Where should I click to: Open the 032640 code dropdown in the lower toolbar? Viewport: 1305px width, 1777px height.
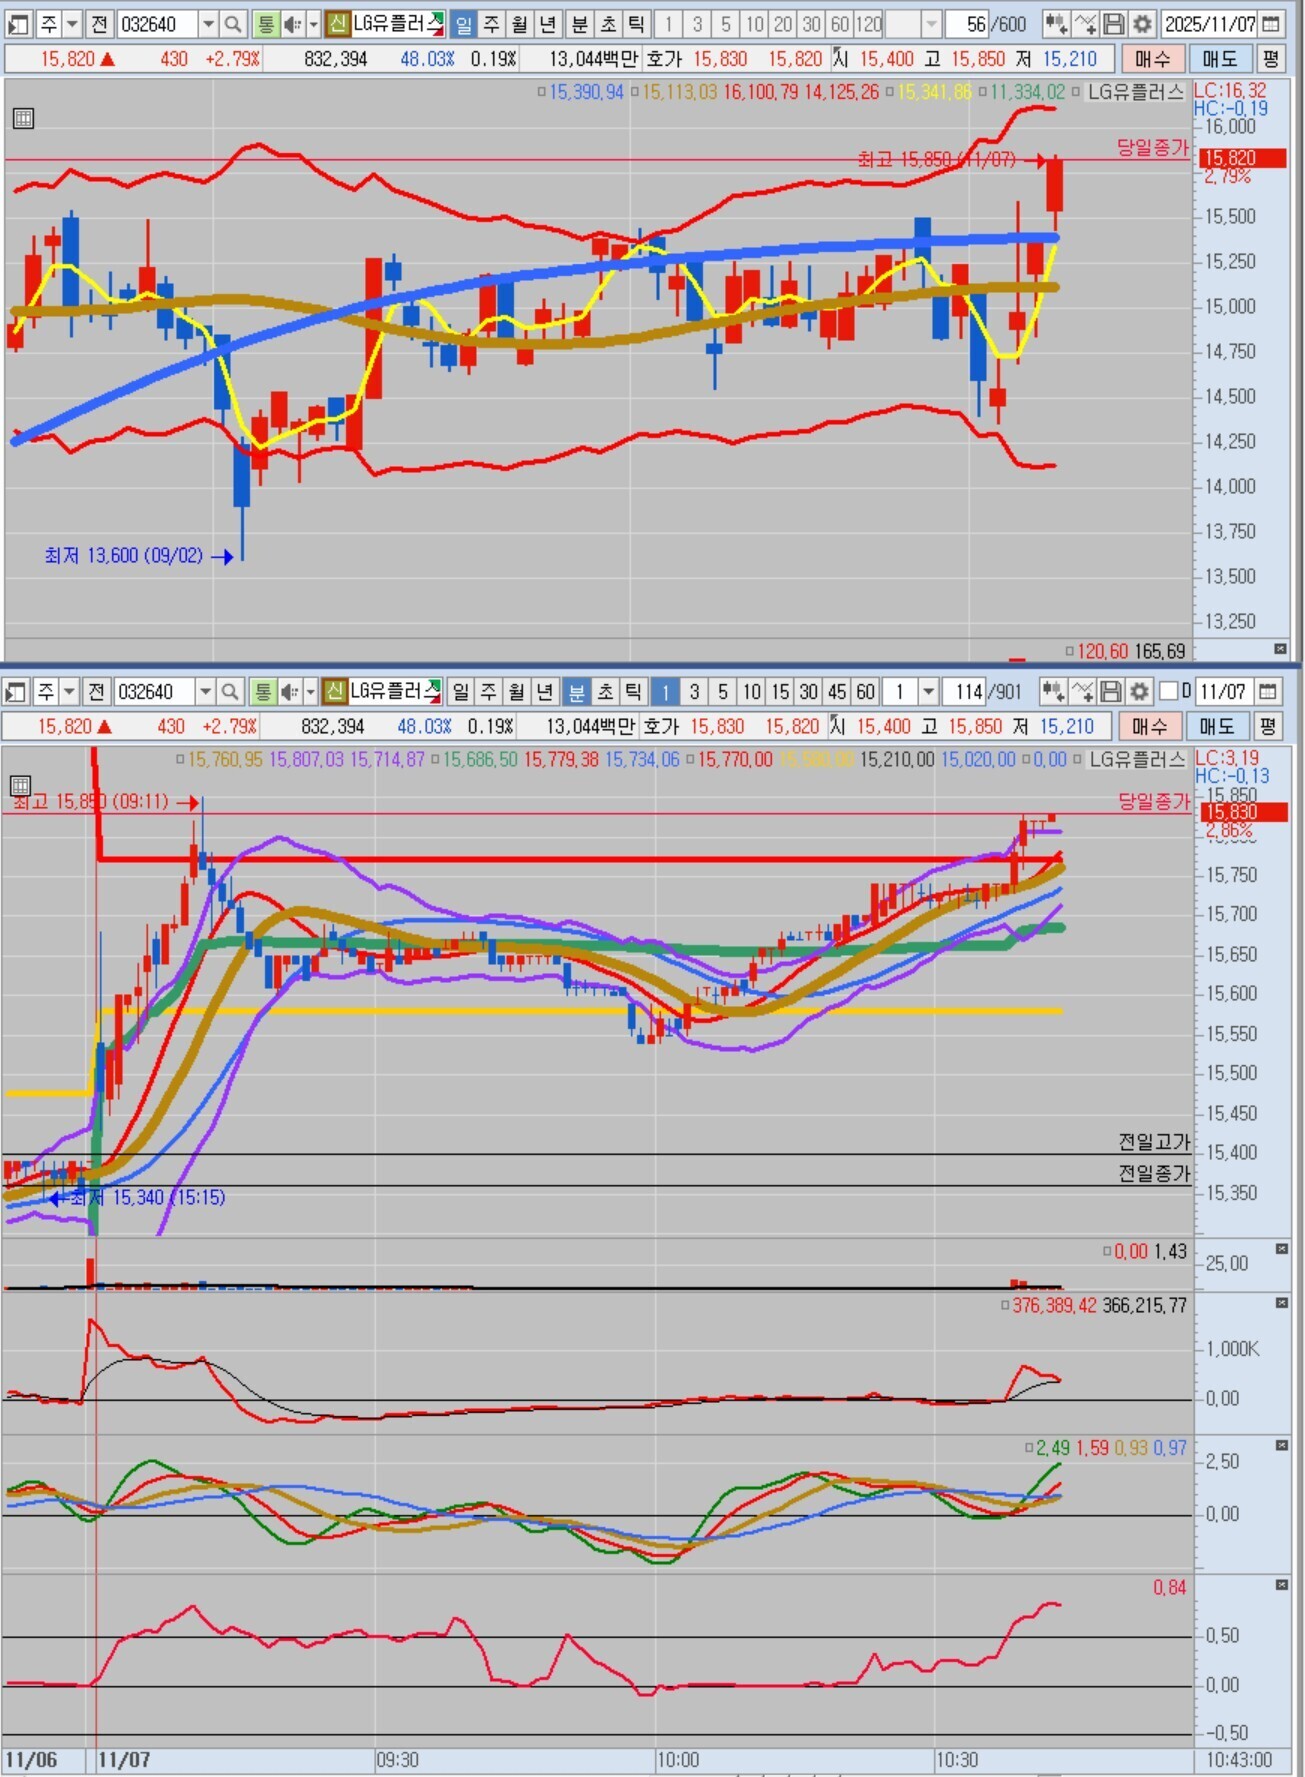205,691
